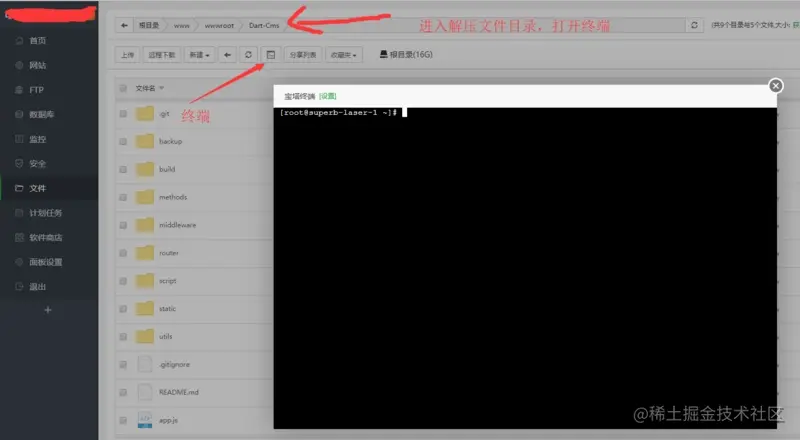Click the script folder icon
This screenshot has height=440, width=800.
[145, 281]
